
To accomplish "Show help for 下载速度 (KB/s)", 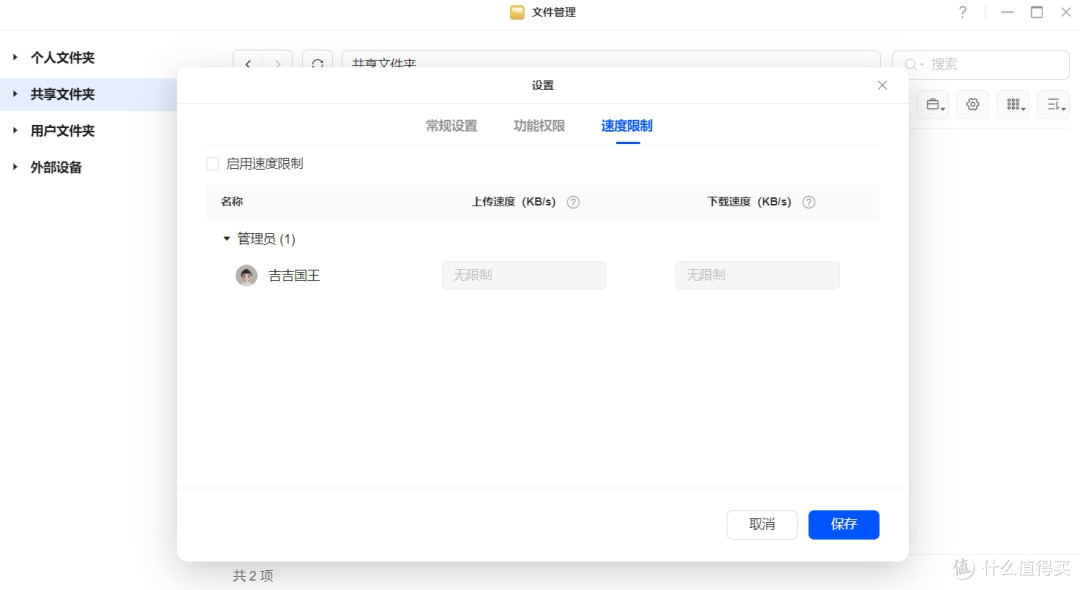I will [x=809, y=202].
